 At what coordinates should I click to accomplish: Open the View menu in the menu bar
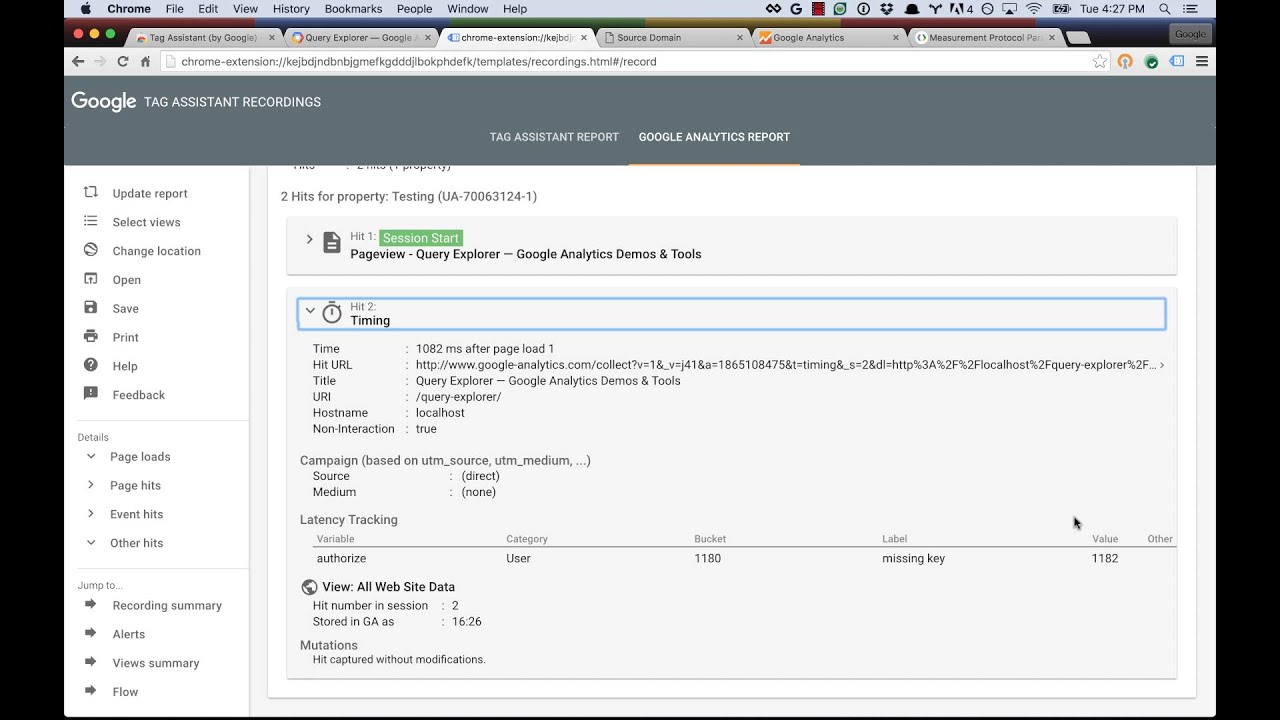tap(245, 9)
